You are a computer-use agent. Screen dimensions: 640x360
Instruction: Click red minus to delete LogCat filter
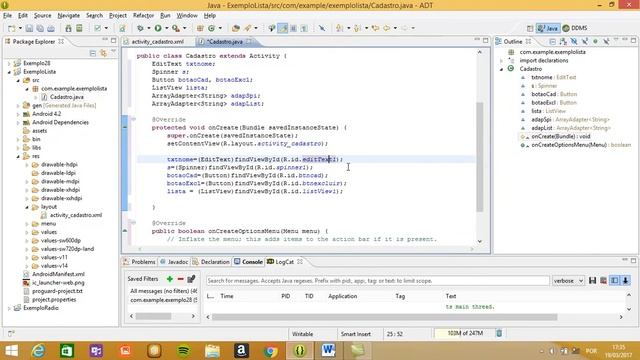[x=180, y=279]
